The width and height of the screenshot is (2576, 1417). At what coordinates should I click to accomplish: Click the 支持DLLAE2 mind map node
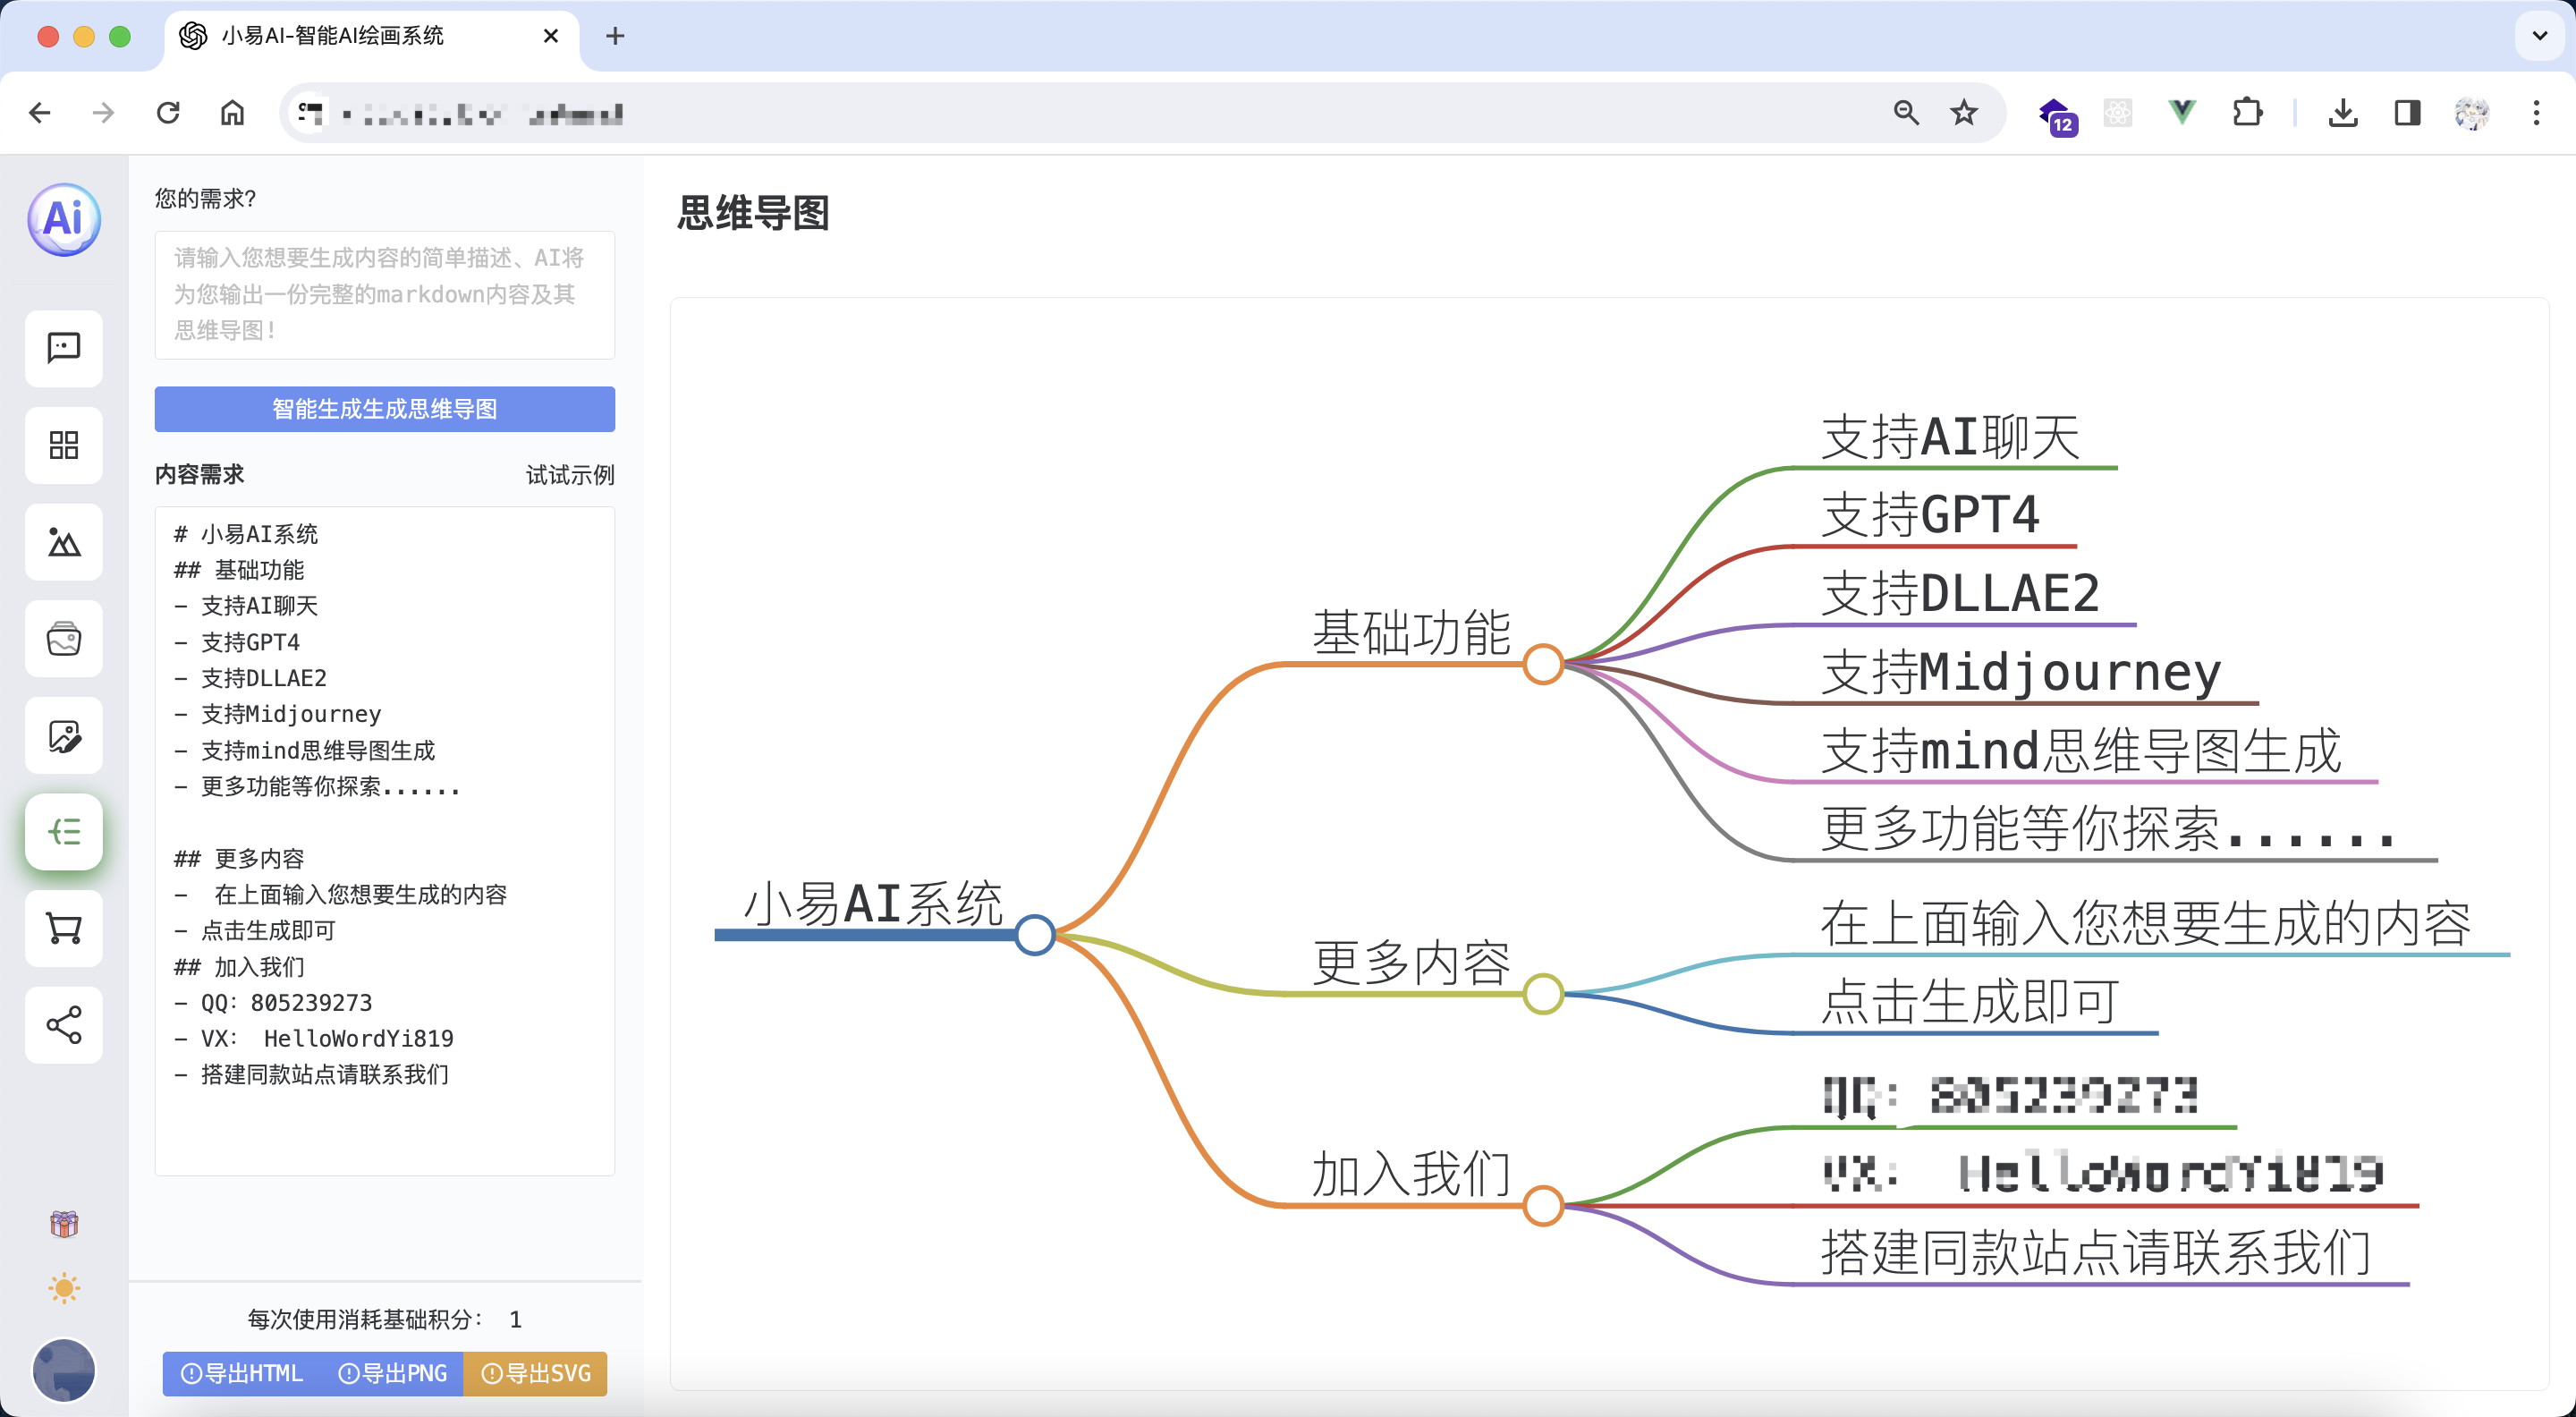[x=1960, y=593]
